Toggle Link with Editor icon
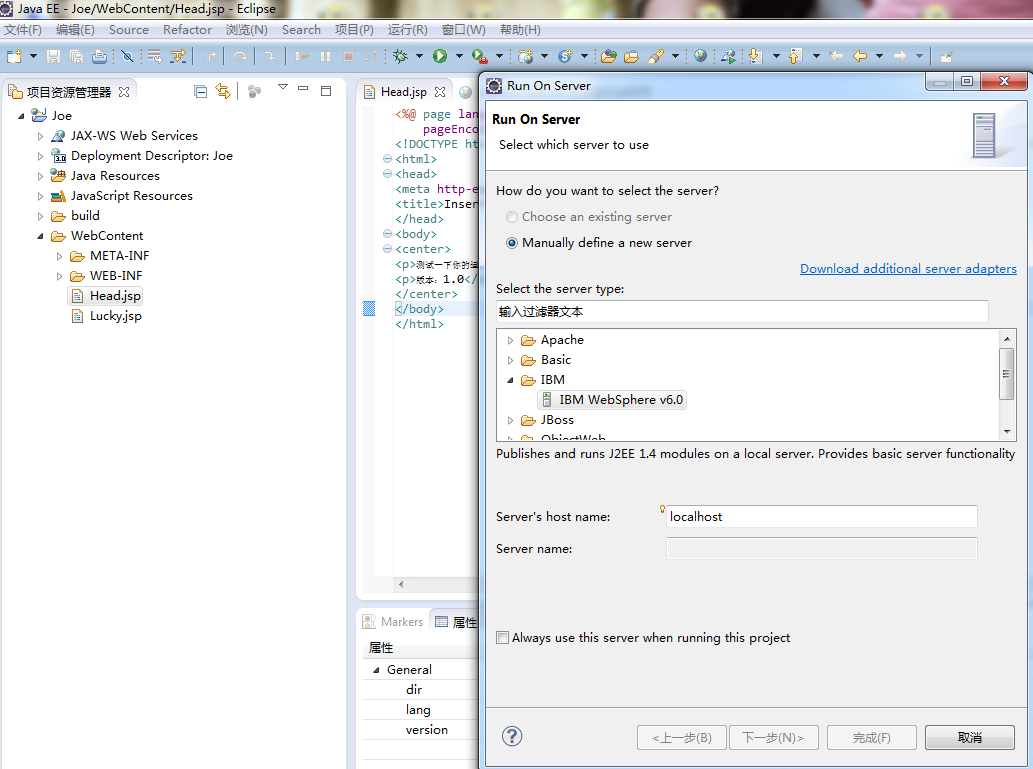Screen dimensions: 1033x769 point(223,92)
